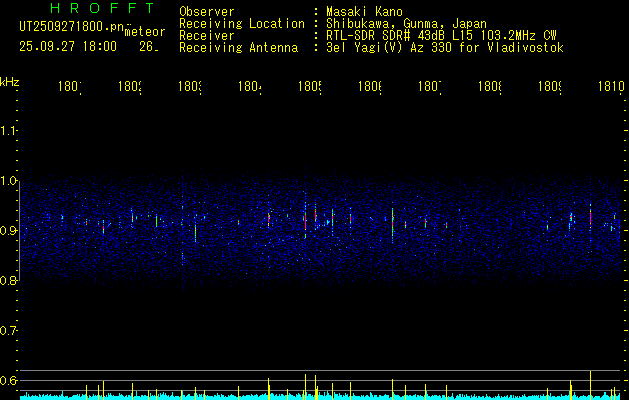Click the Observer label

(x=207, y=11)
